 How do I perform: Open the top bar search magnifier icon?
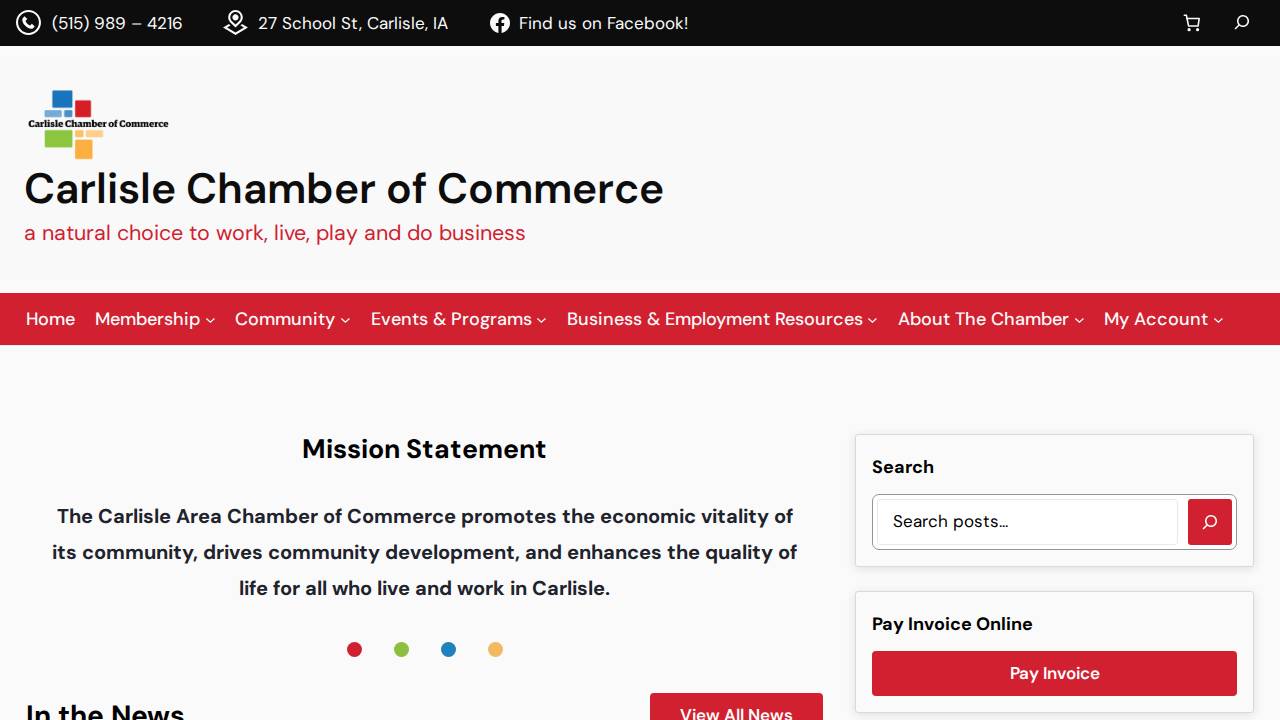1242,22
